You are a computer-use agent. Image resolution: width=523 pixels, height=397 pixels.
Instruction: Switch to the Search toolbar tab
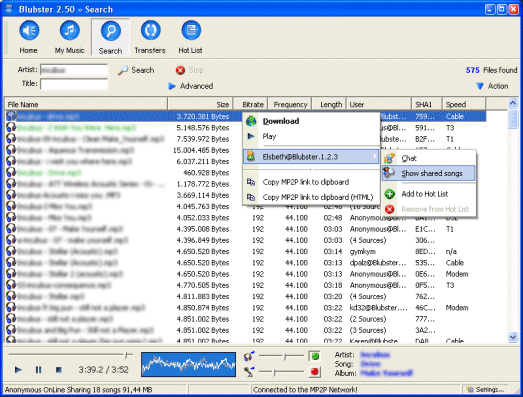110,37
